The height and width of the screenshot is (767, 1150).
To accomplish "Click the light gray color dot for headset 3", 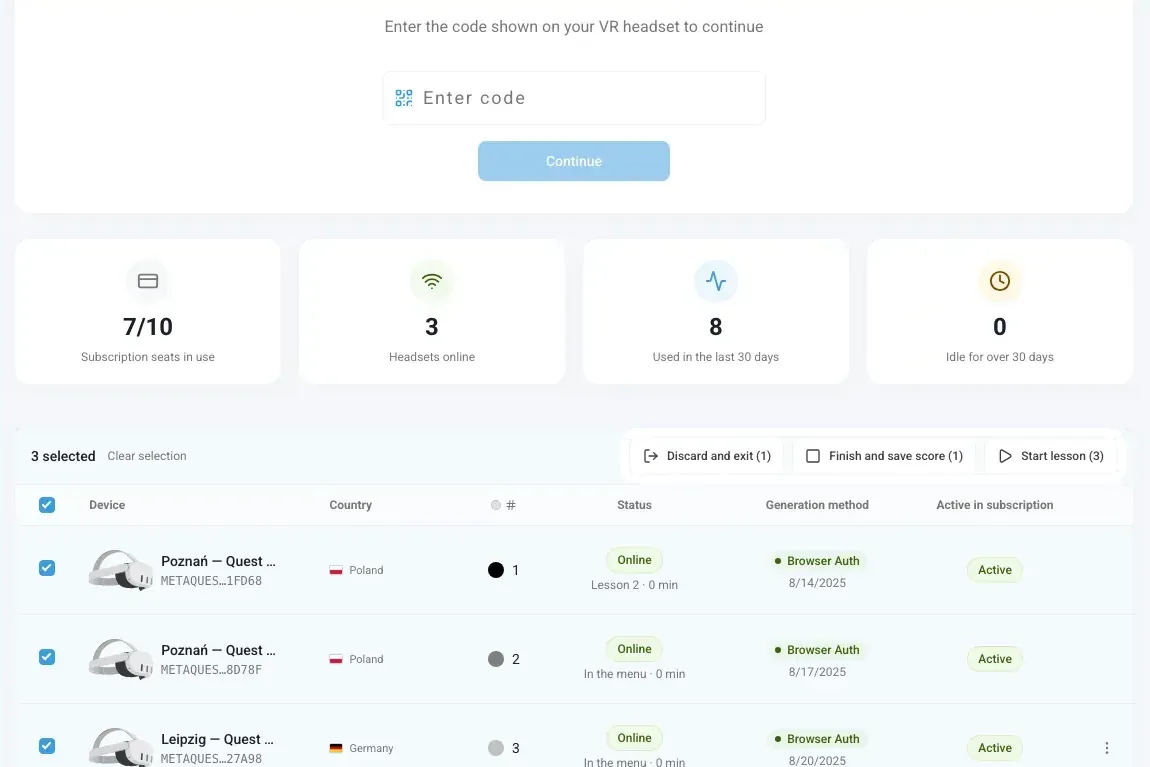I will click(496, 748).
